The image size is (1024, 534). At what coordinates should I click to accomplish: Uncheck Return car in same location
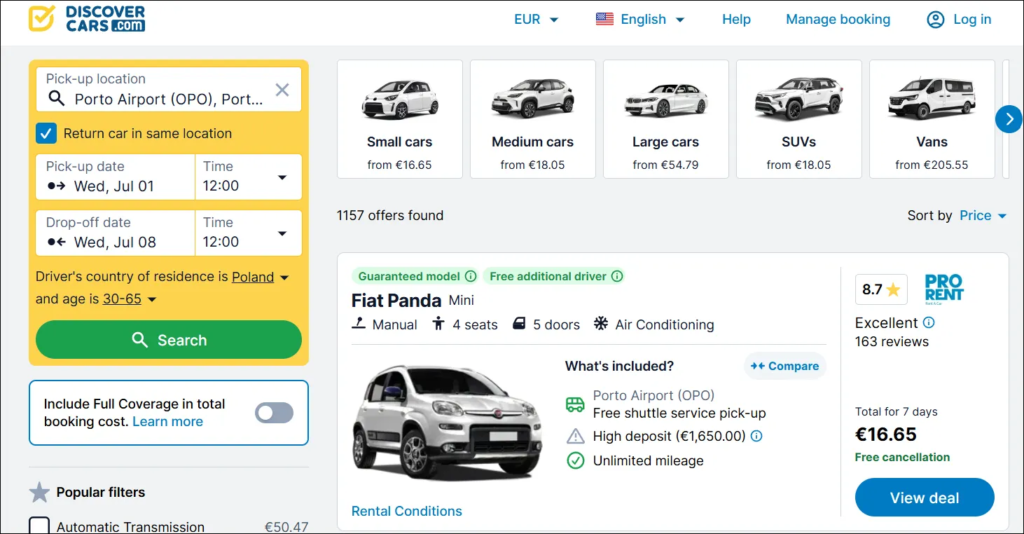coord(46,133)
